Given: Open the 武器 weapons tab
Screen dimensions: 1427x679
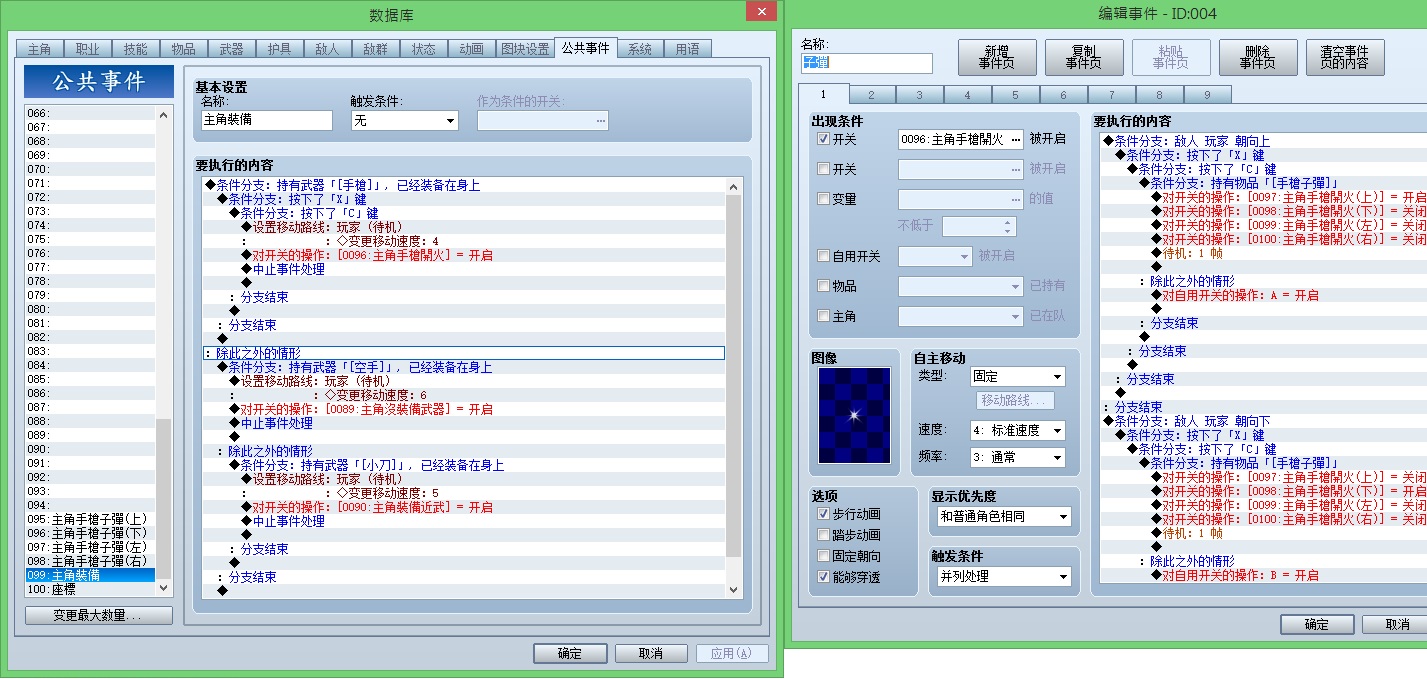Looking at the screenshot, I should coord(231,49).
